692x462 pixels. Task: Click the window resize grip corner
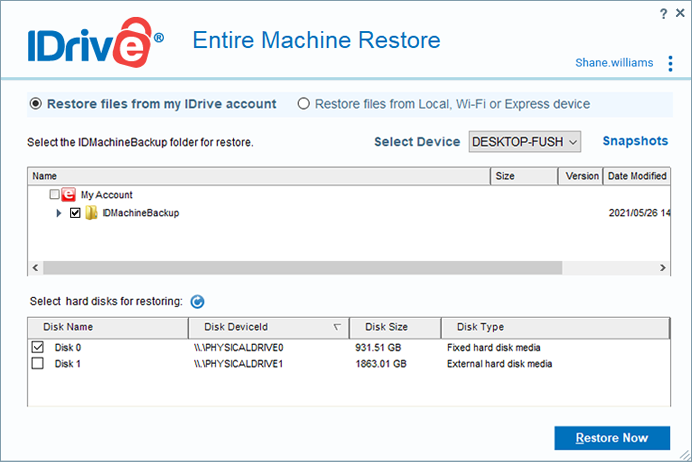(x=684, y=455)
